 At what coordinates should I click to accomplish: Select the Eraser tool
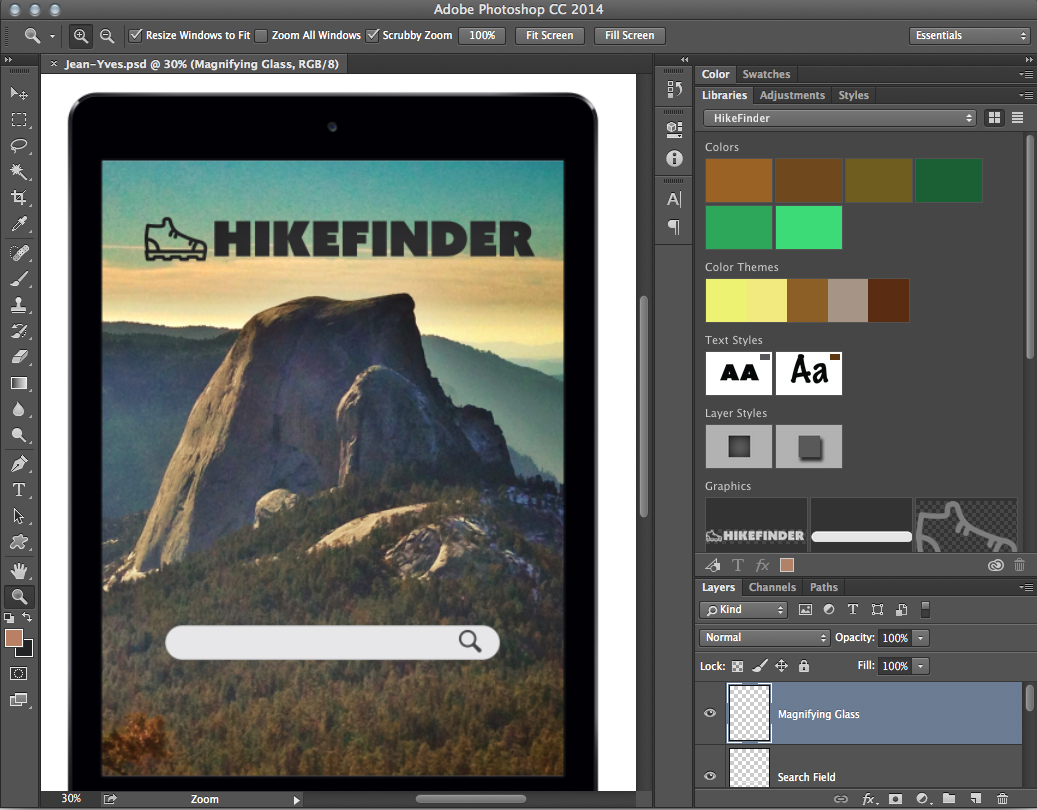point(19,357)
